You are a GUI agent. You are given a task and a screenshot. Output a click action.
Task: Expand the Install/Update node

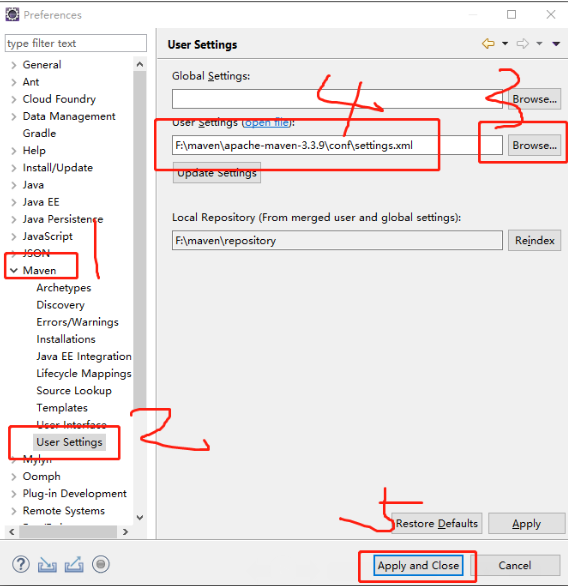14,168
